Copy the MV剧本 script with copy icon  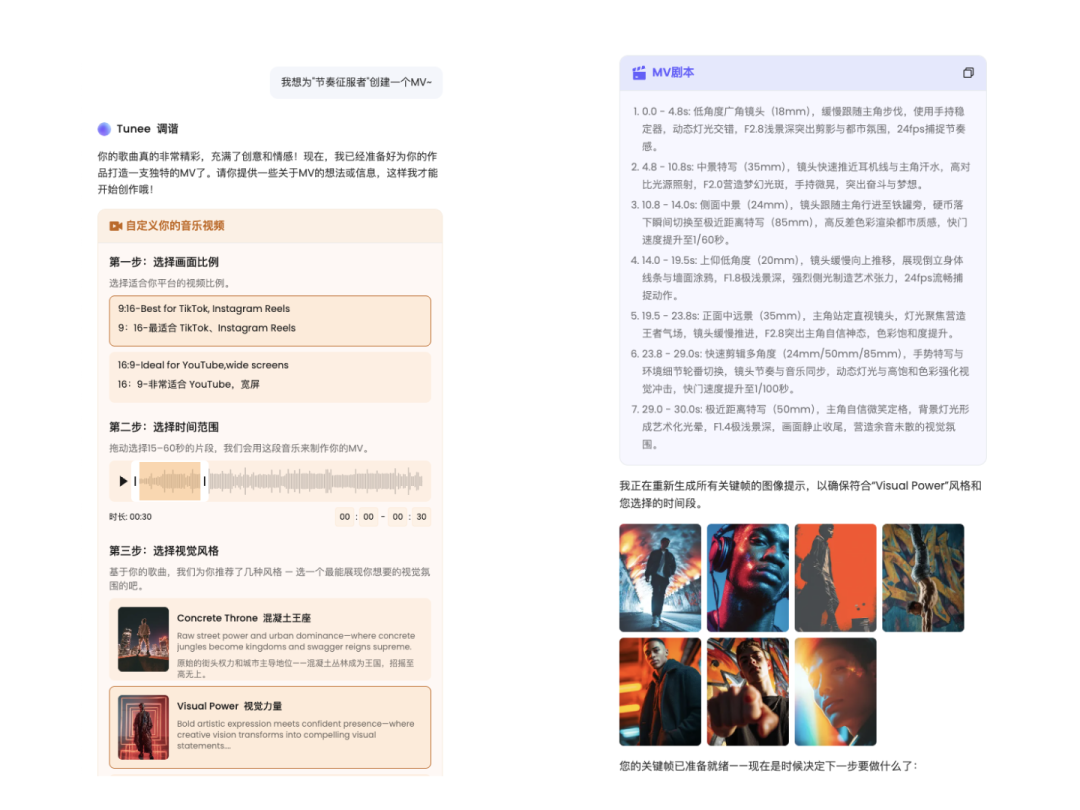[x=968, y=72]
